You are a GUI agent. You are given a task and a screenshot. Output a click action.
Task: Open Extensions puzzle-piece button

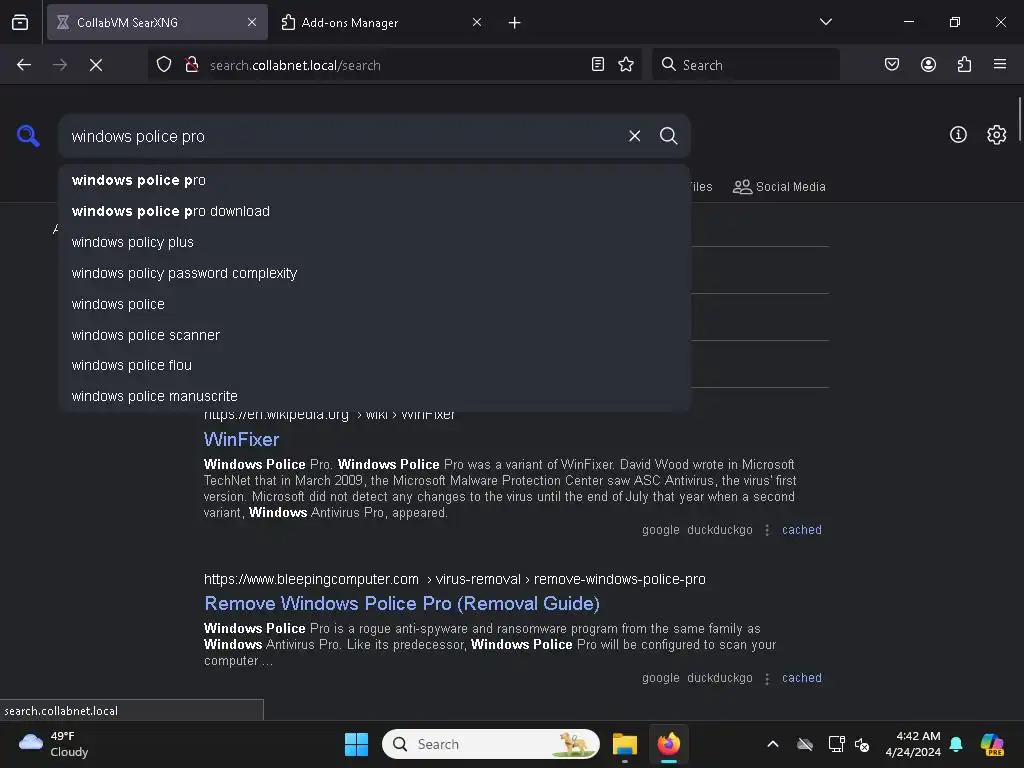pos(965,64)
